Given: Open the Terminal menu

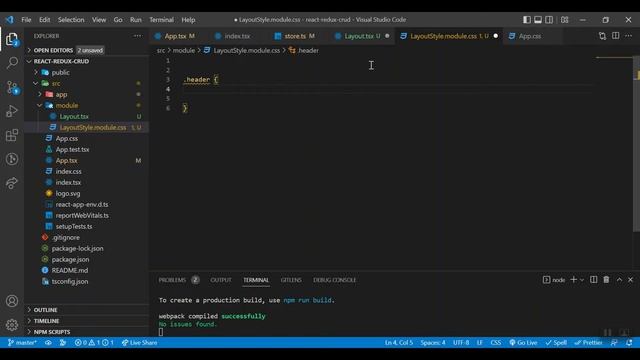Looking at the screenshot, I should tap(161, 20).
